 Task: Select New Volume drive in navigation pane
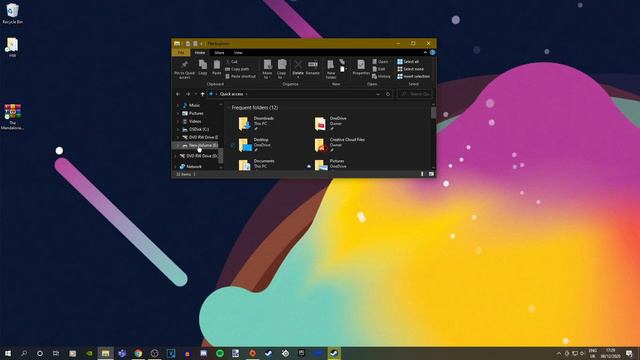[x=200, y=145]
